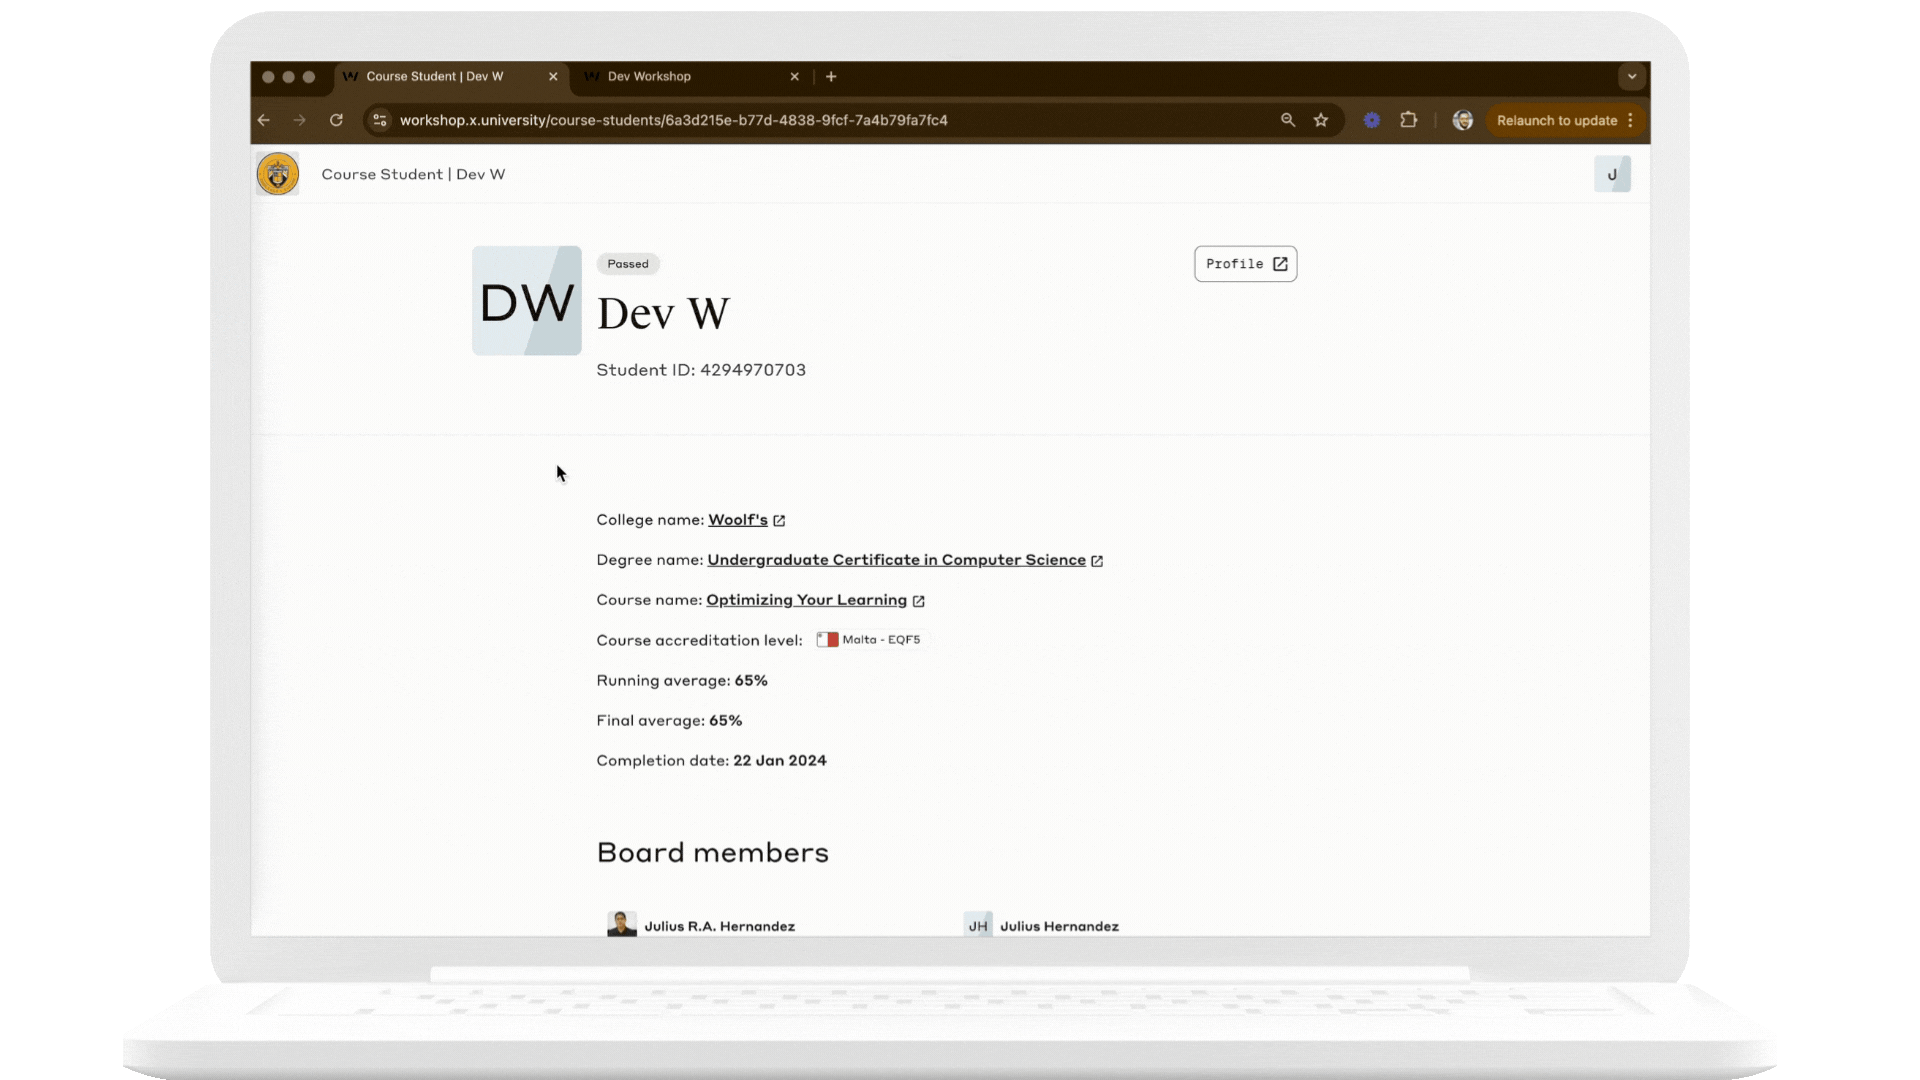1920x1080 pixels.
Task: Open the Woolf's college link
Action: click(738, 520)
